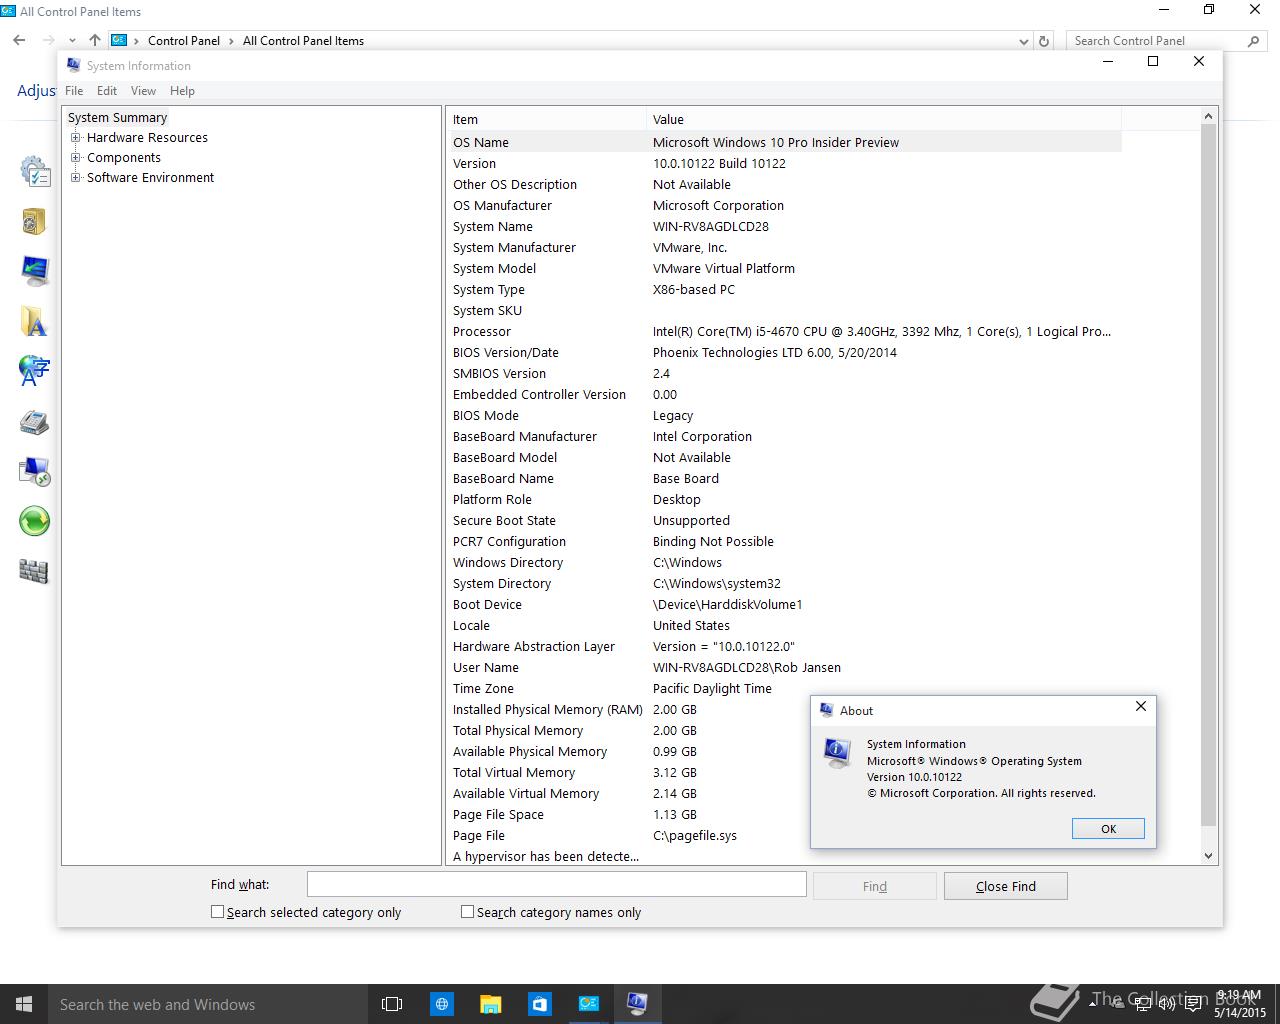Viewport: 1280px width, 1024px height.
Task: Click OK in the About dialog
Action: (1108, 829)
